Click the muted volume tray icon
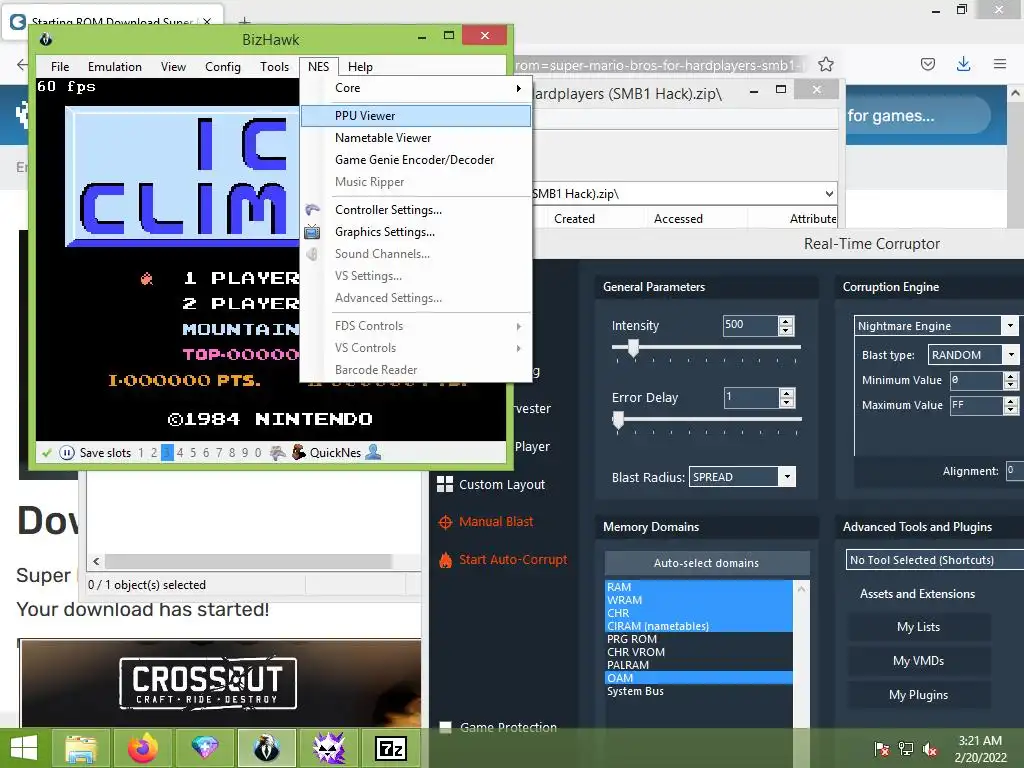 coord(930,749)
